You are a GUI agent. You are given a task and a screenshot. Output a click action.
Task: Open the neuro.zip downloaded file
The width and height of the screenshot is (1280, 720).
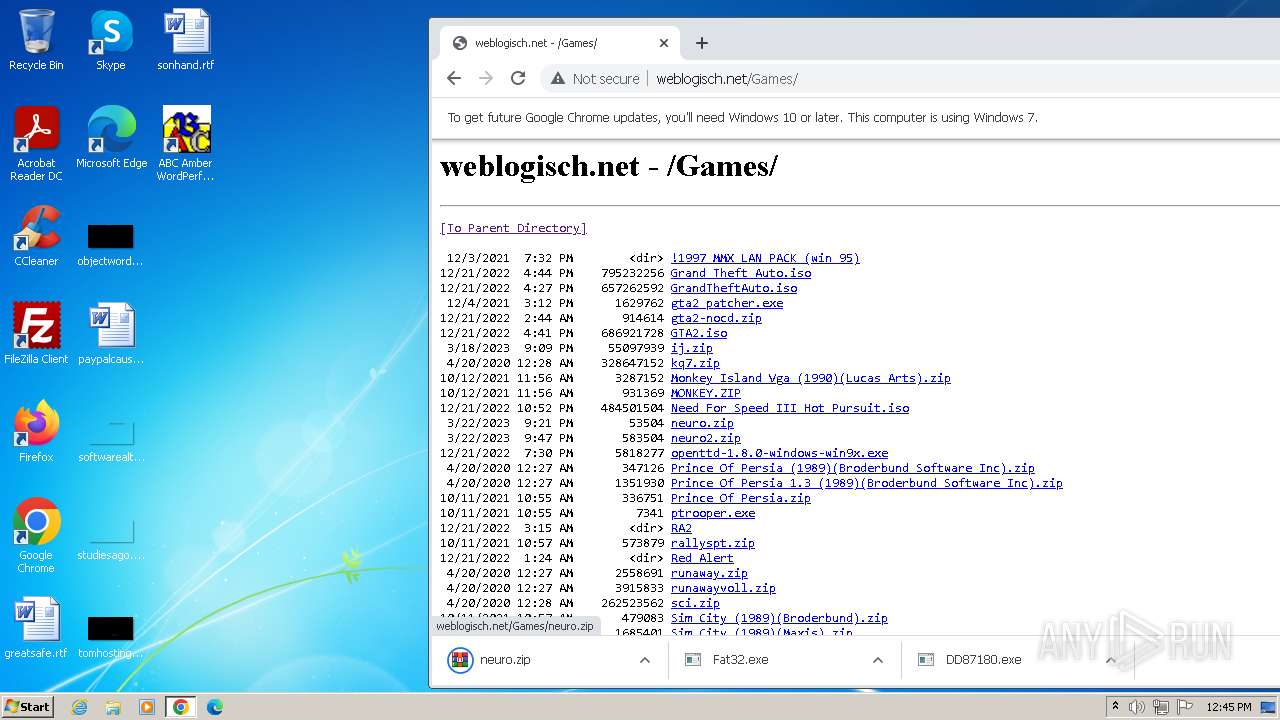(x=504, y=660)
